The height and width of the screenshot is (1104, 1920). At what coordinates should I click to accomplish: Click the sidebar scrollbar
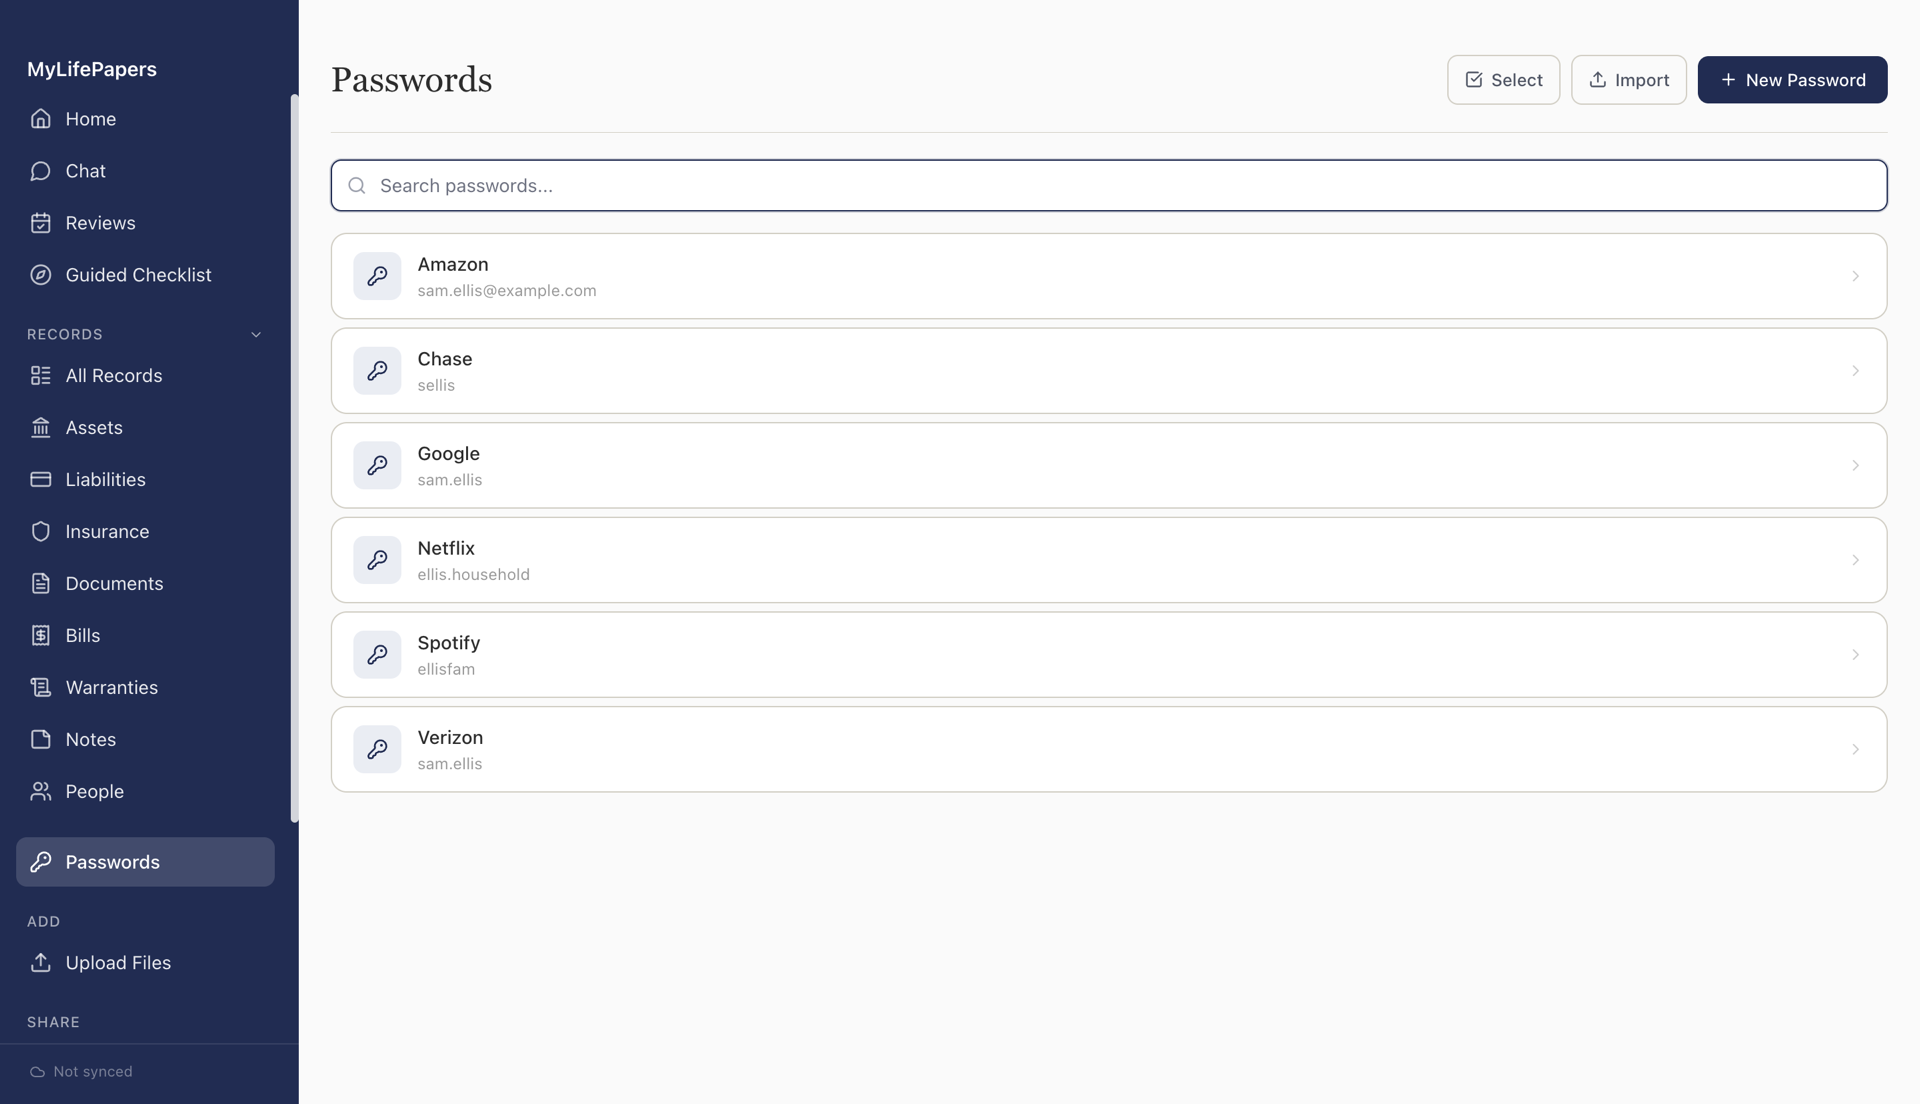pyautogui.click(x=294, y=459)
